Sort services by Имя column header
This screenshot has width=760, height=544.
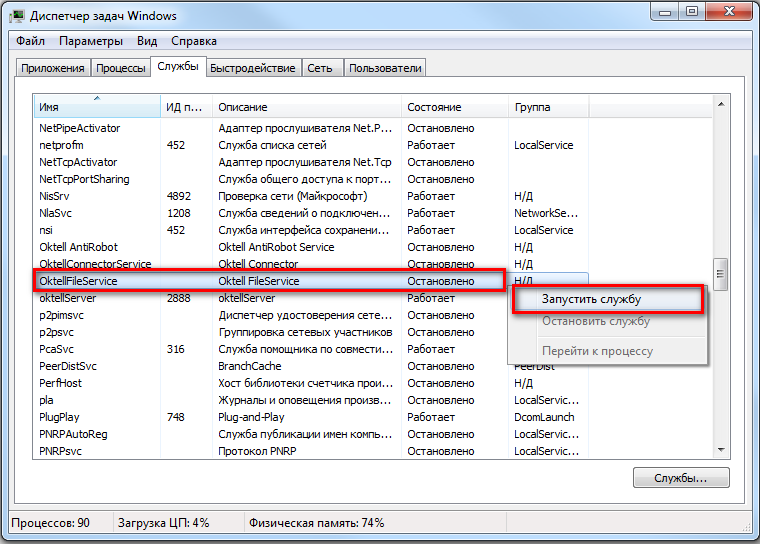click(96, 107)
